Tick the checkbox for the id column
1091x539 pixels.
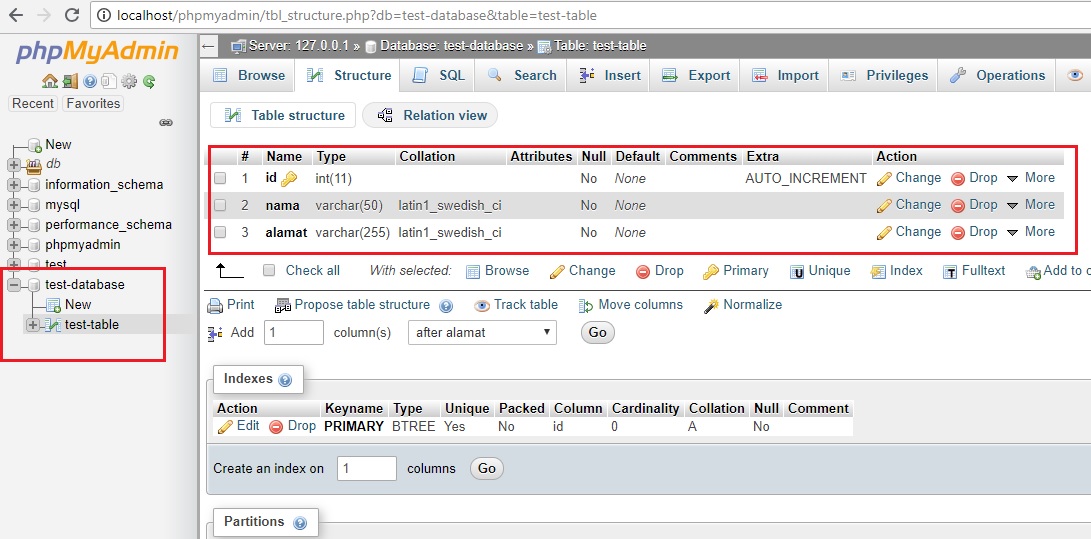pos(220,179)
